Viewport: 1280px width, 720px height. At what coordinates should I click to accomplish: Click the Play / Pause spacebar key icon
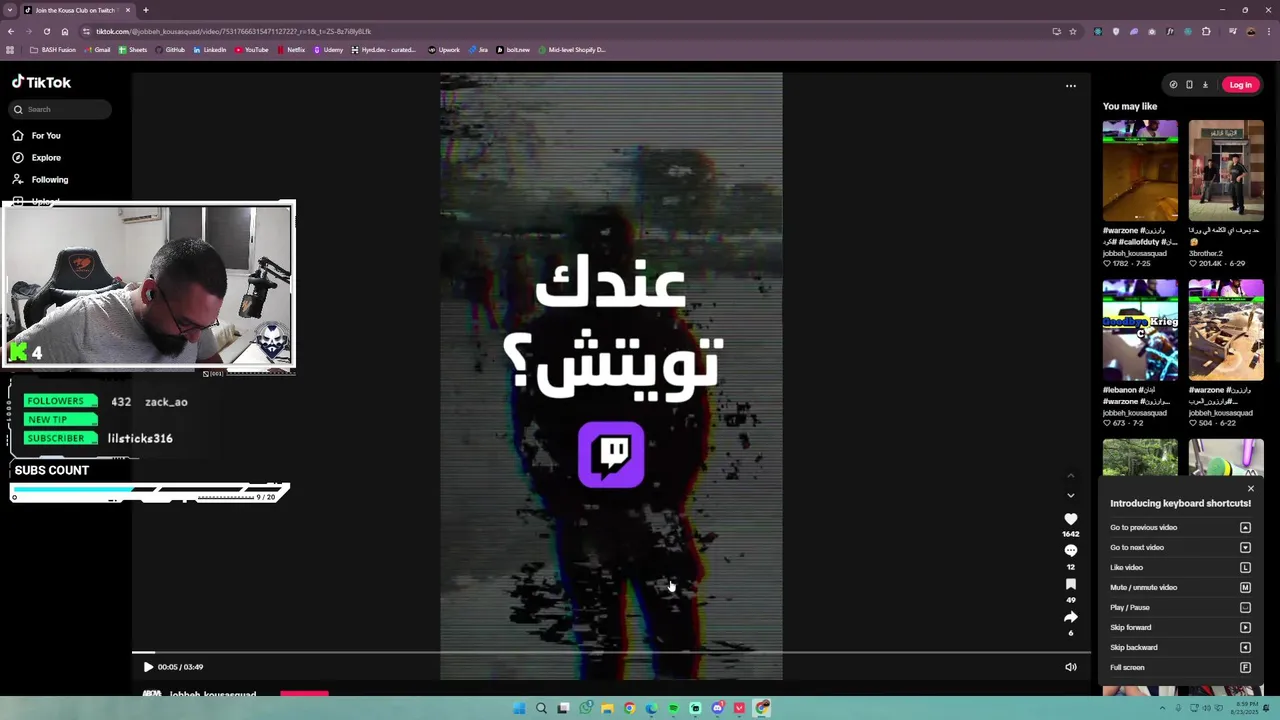1245,607
